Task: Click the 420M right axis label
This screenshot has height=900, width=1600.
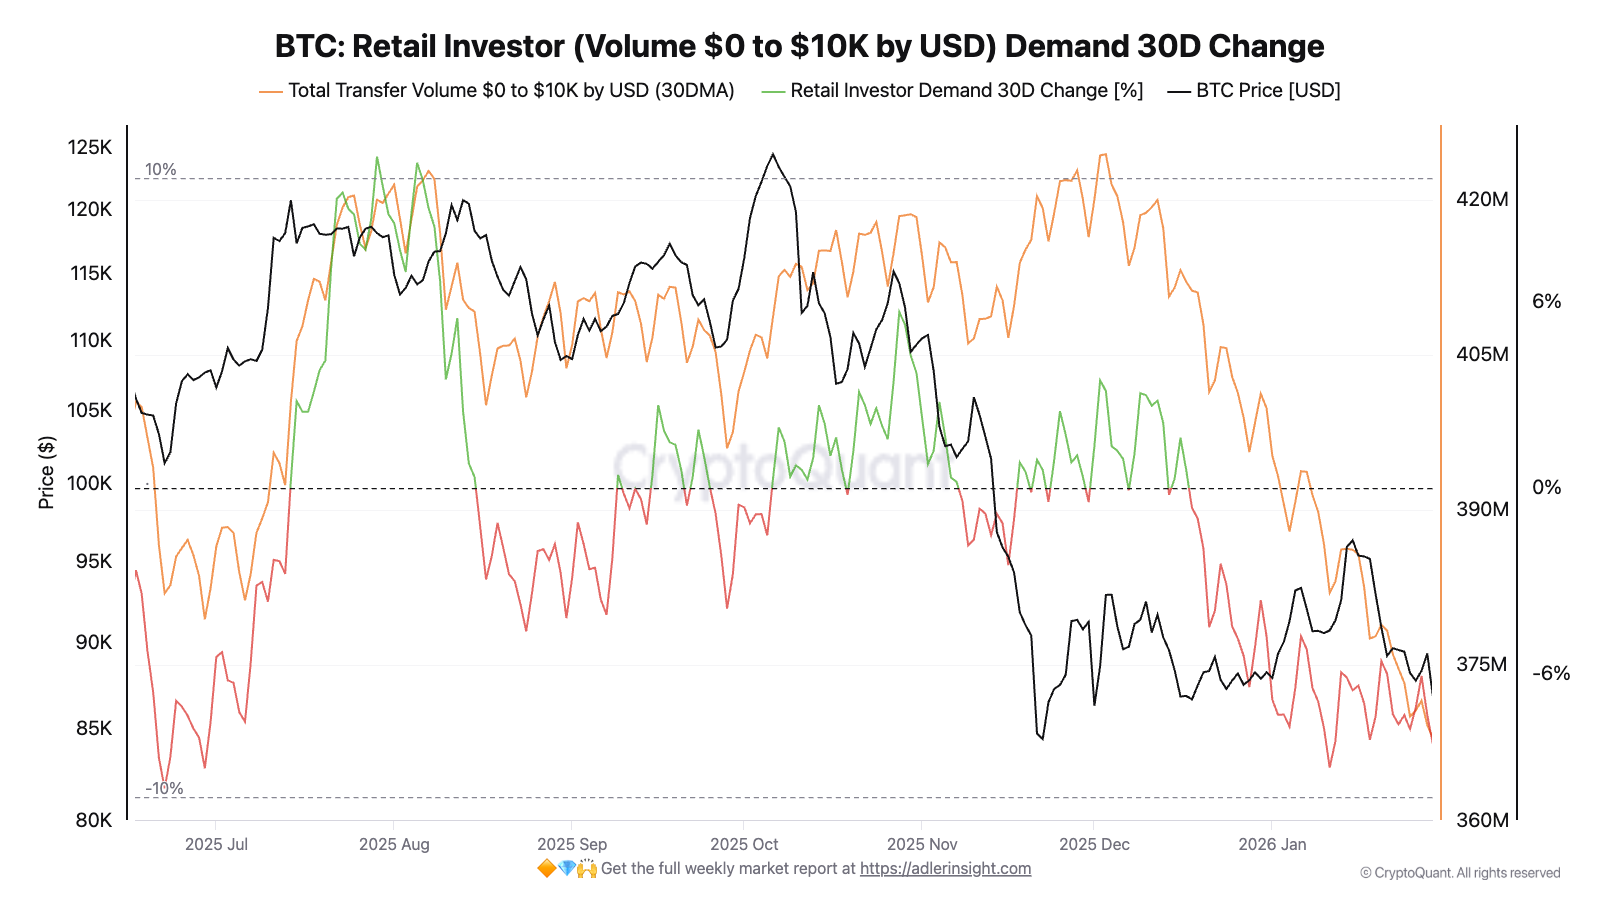Action: (1482, 199)
